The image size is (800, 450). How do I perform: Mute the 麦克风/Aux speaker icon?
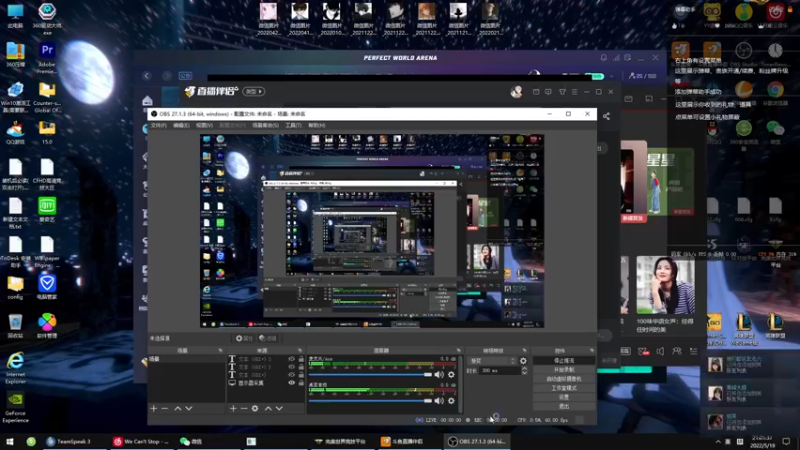click(x=439, y=375)
